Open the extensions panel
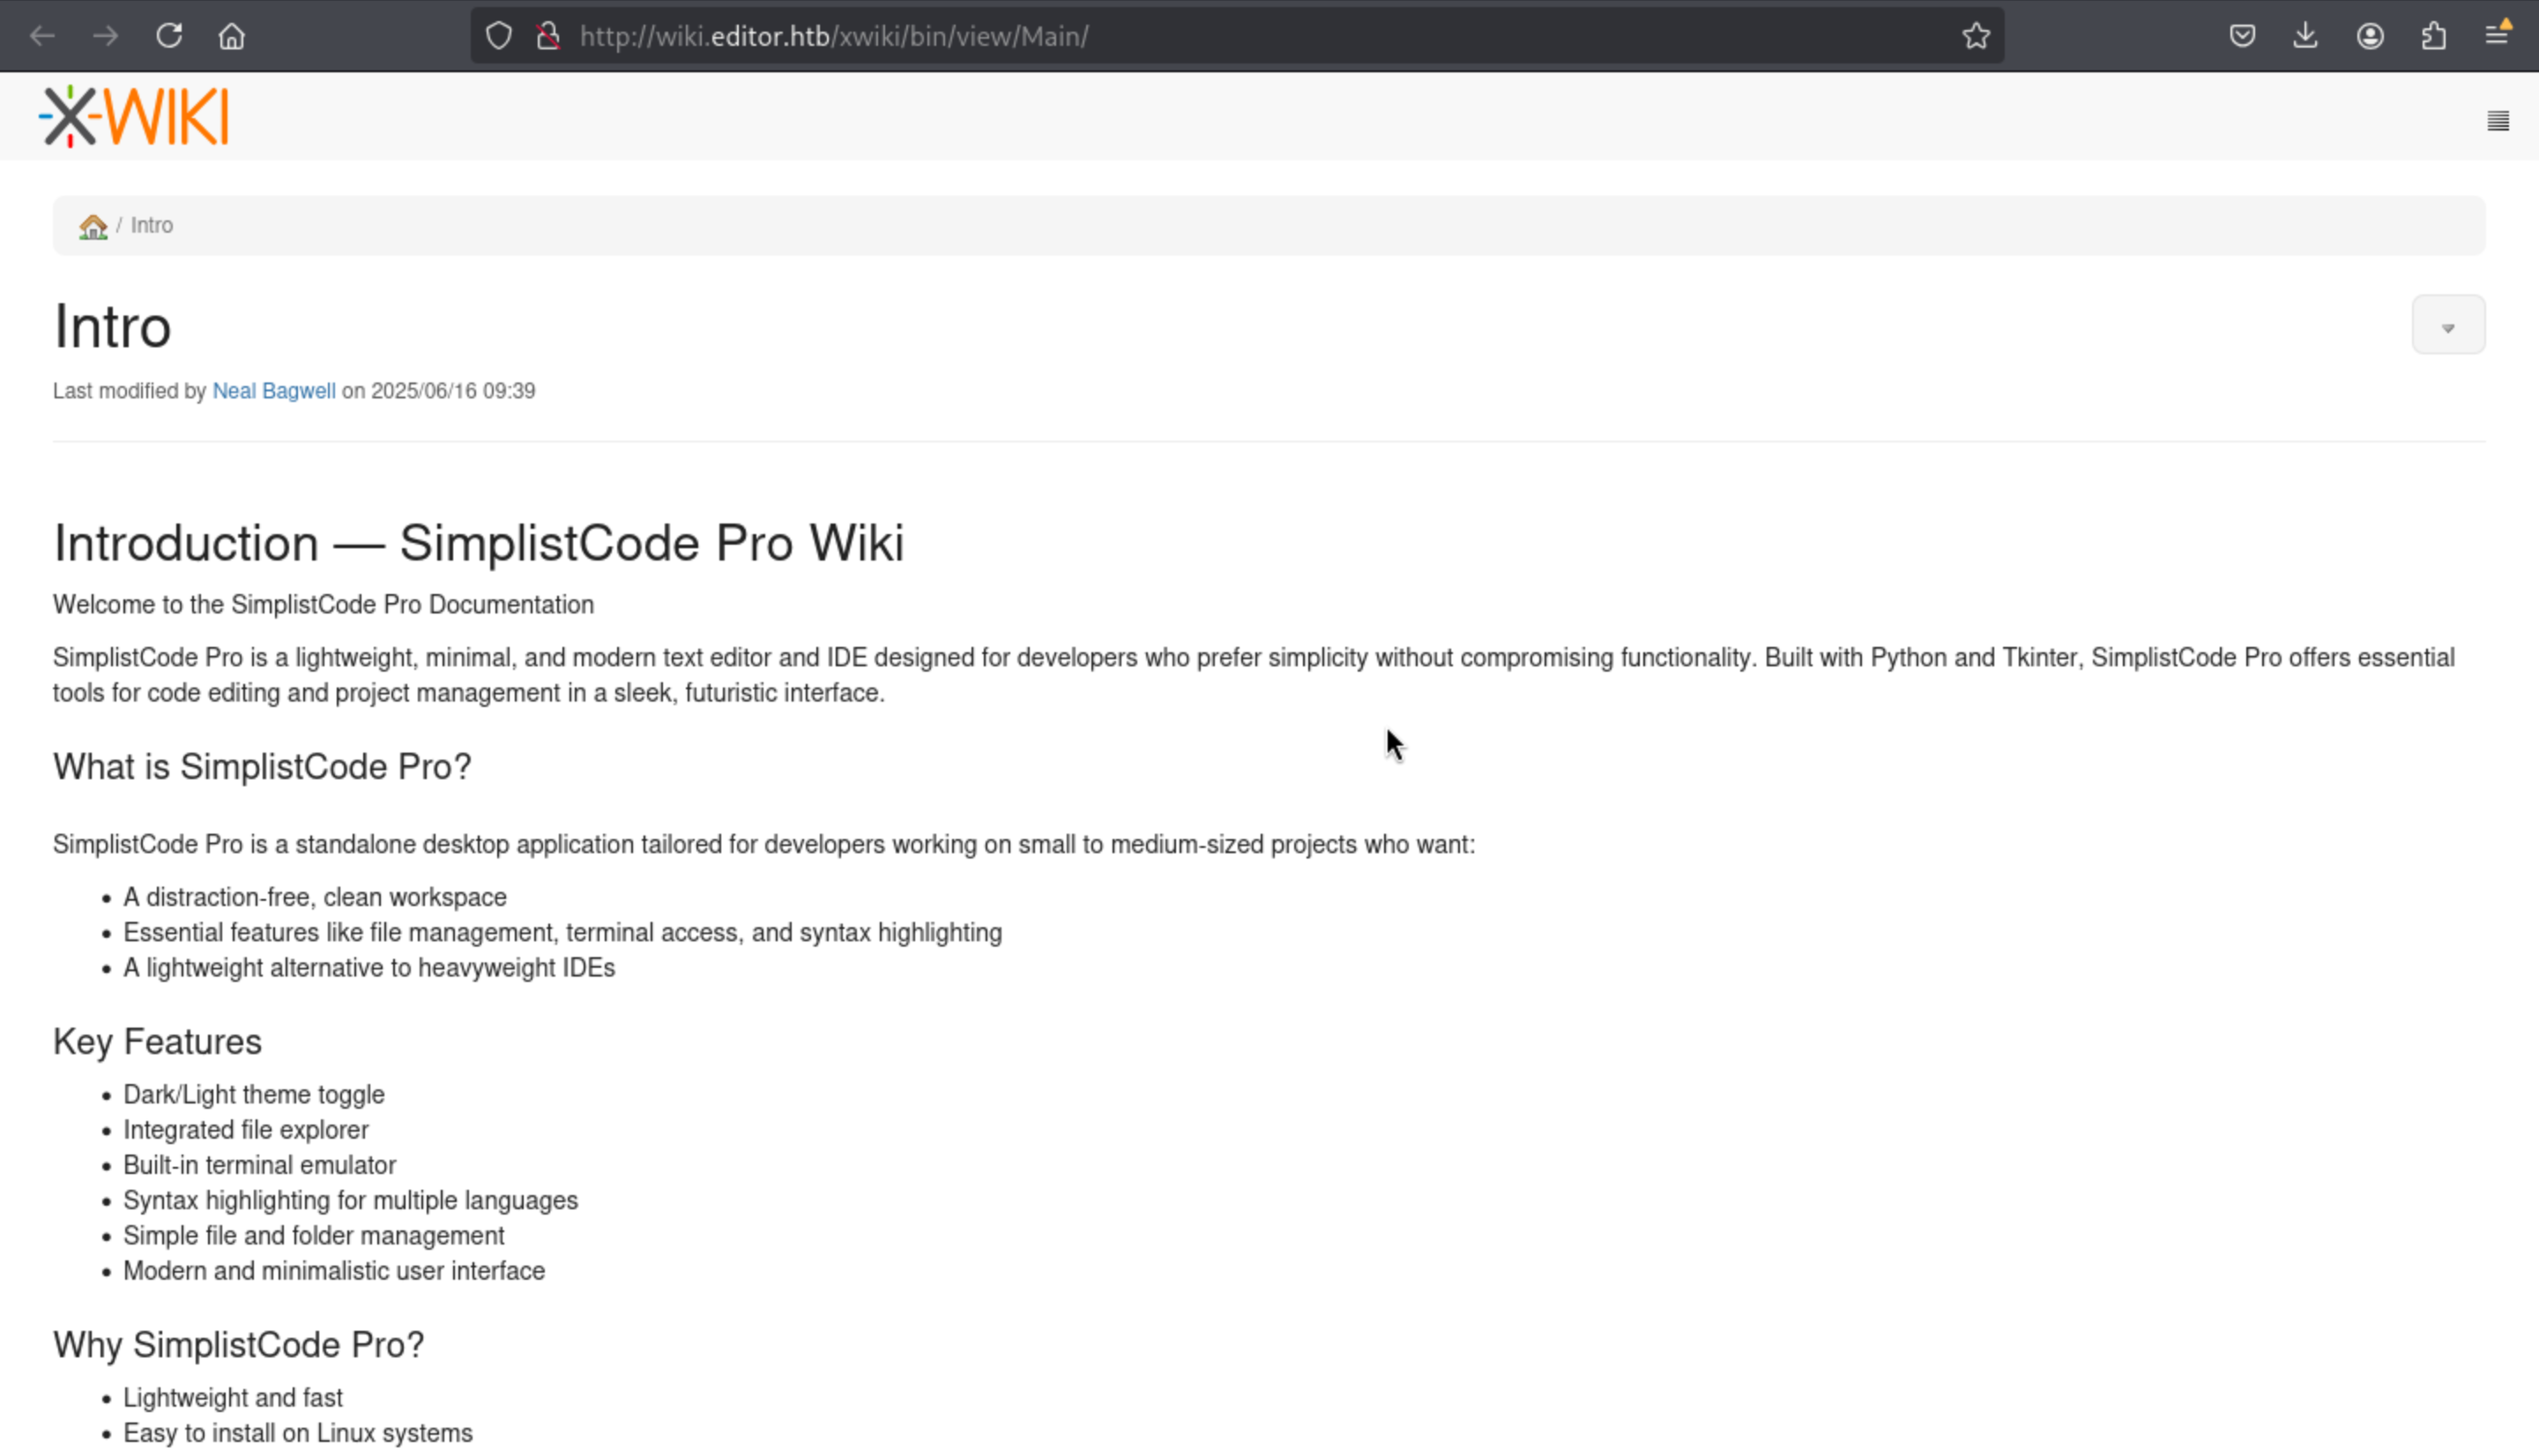Viewport: 2539px width, 1456px height. click(x=2433, y=36)
